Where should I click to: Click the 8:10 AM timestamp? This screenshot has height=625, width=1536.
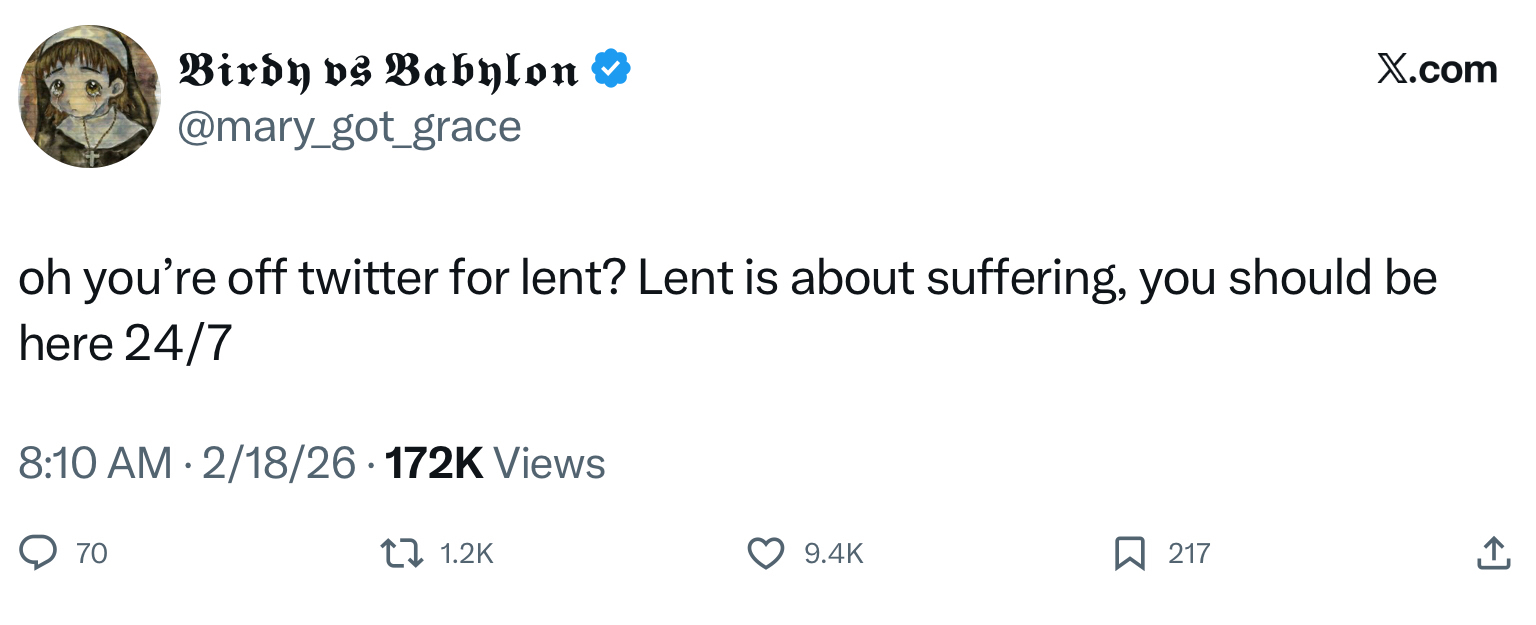[96, 463]
